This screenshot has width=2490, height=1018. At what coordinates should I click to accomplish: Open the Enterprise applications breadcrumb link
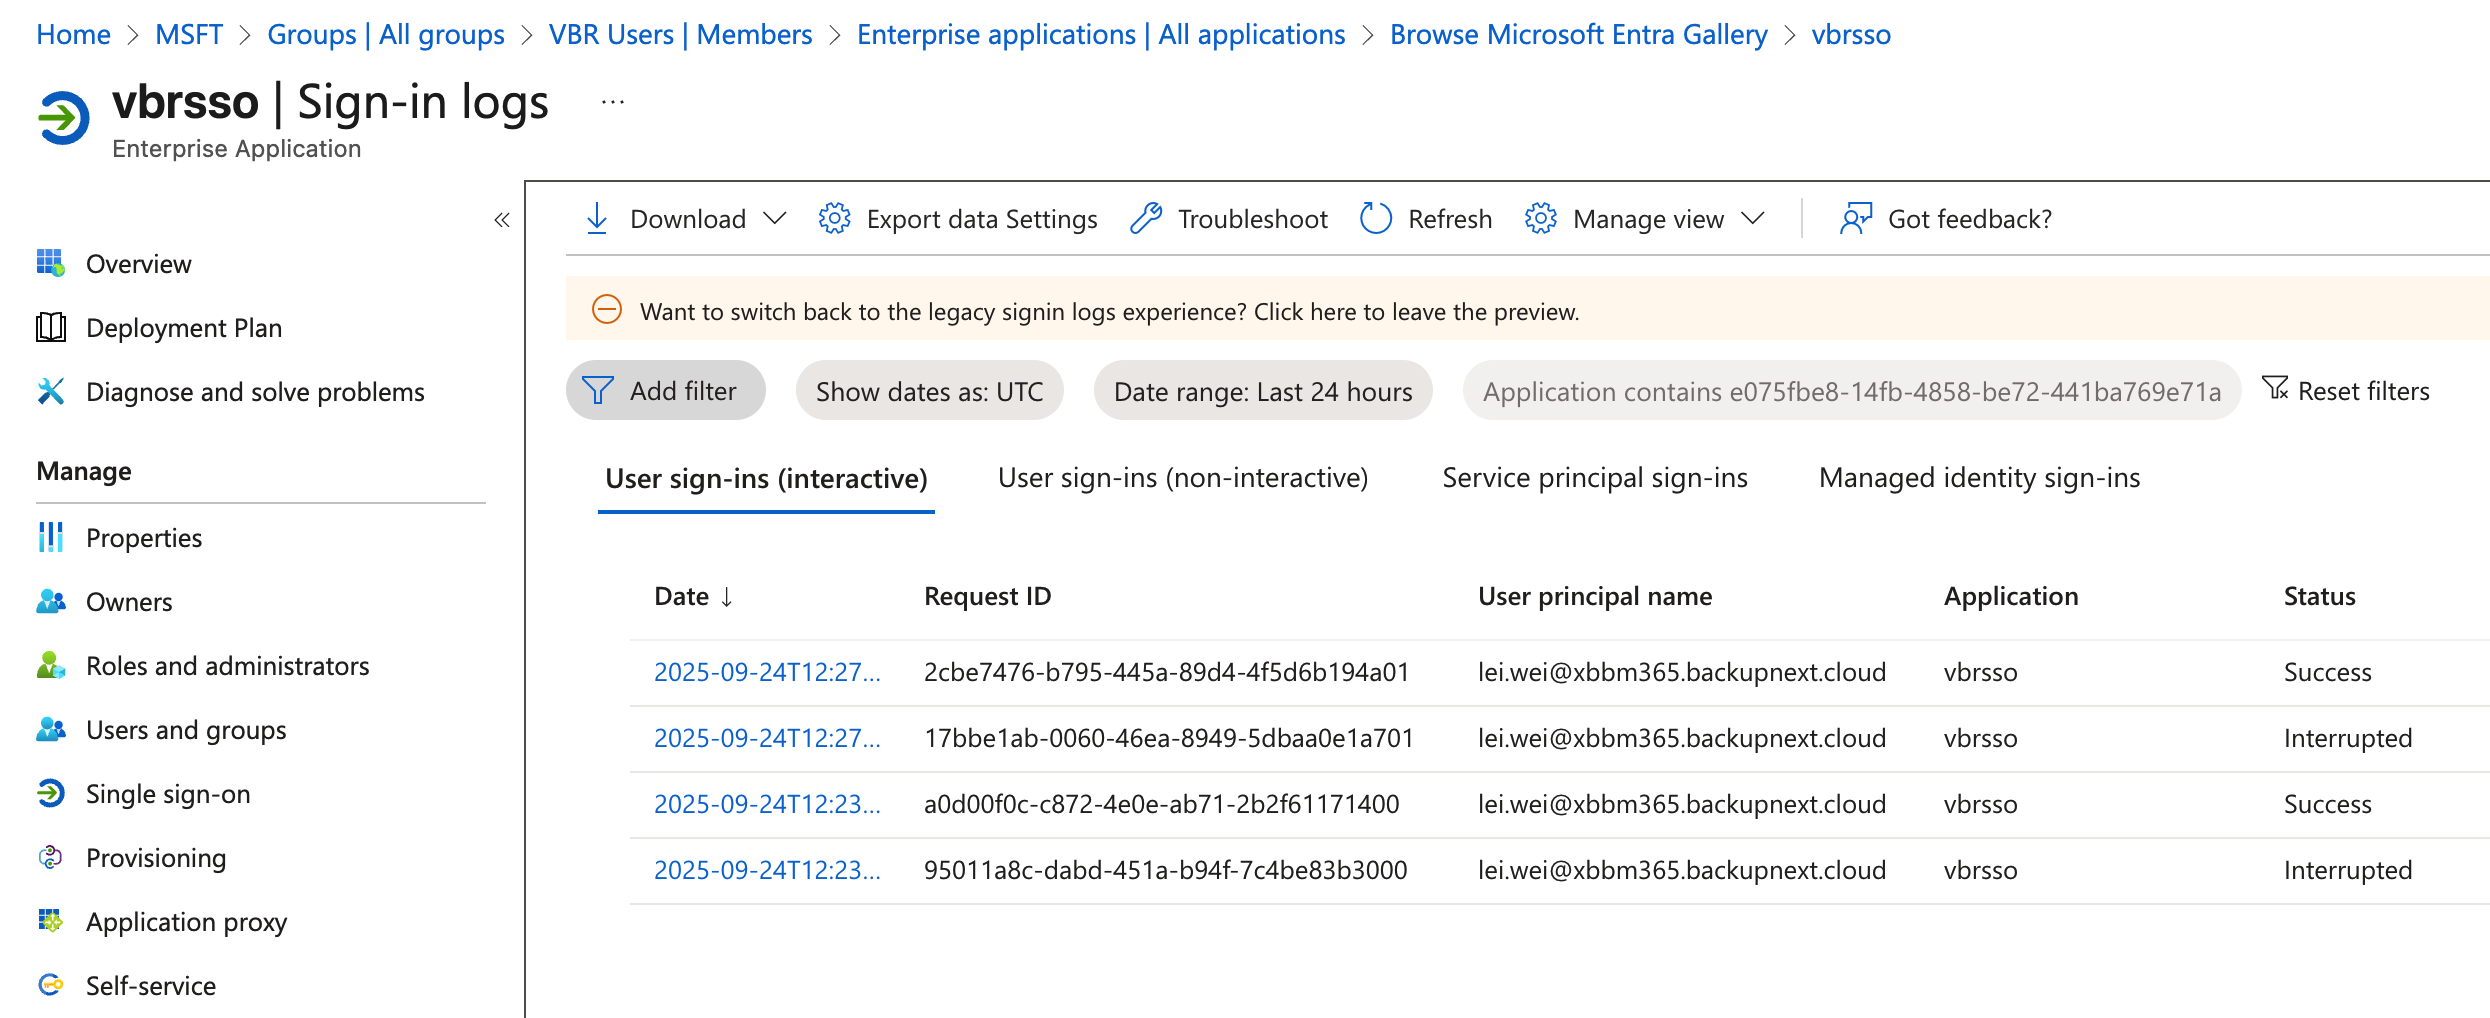click(1101, 35)
